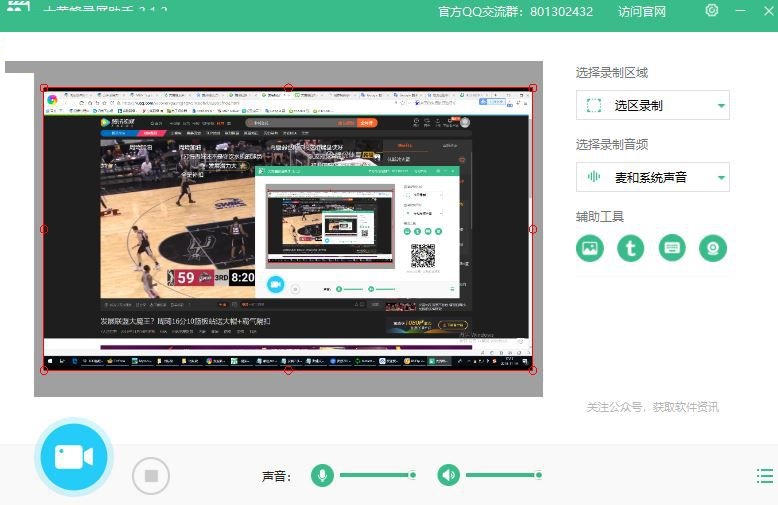Screen dimensions: 778x505
Task: Click the keyboard display auxiliary tool
Action: pyautogui.click(x=672, y=248)
